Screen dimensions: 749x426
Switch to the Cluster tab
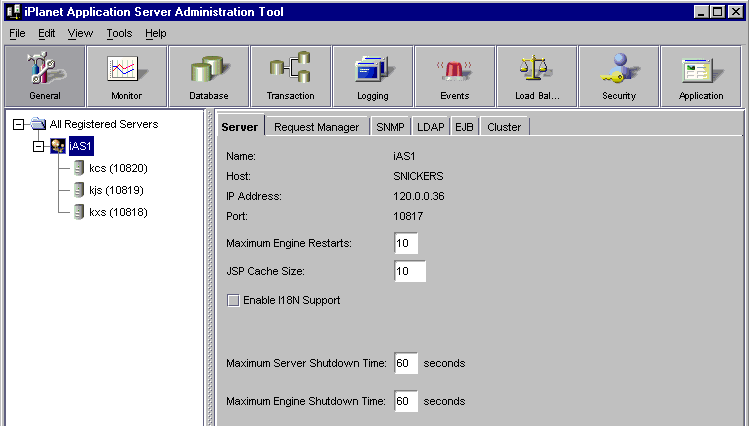504,127
